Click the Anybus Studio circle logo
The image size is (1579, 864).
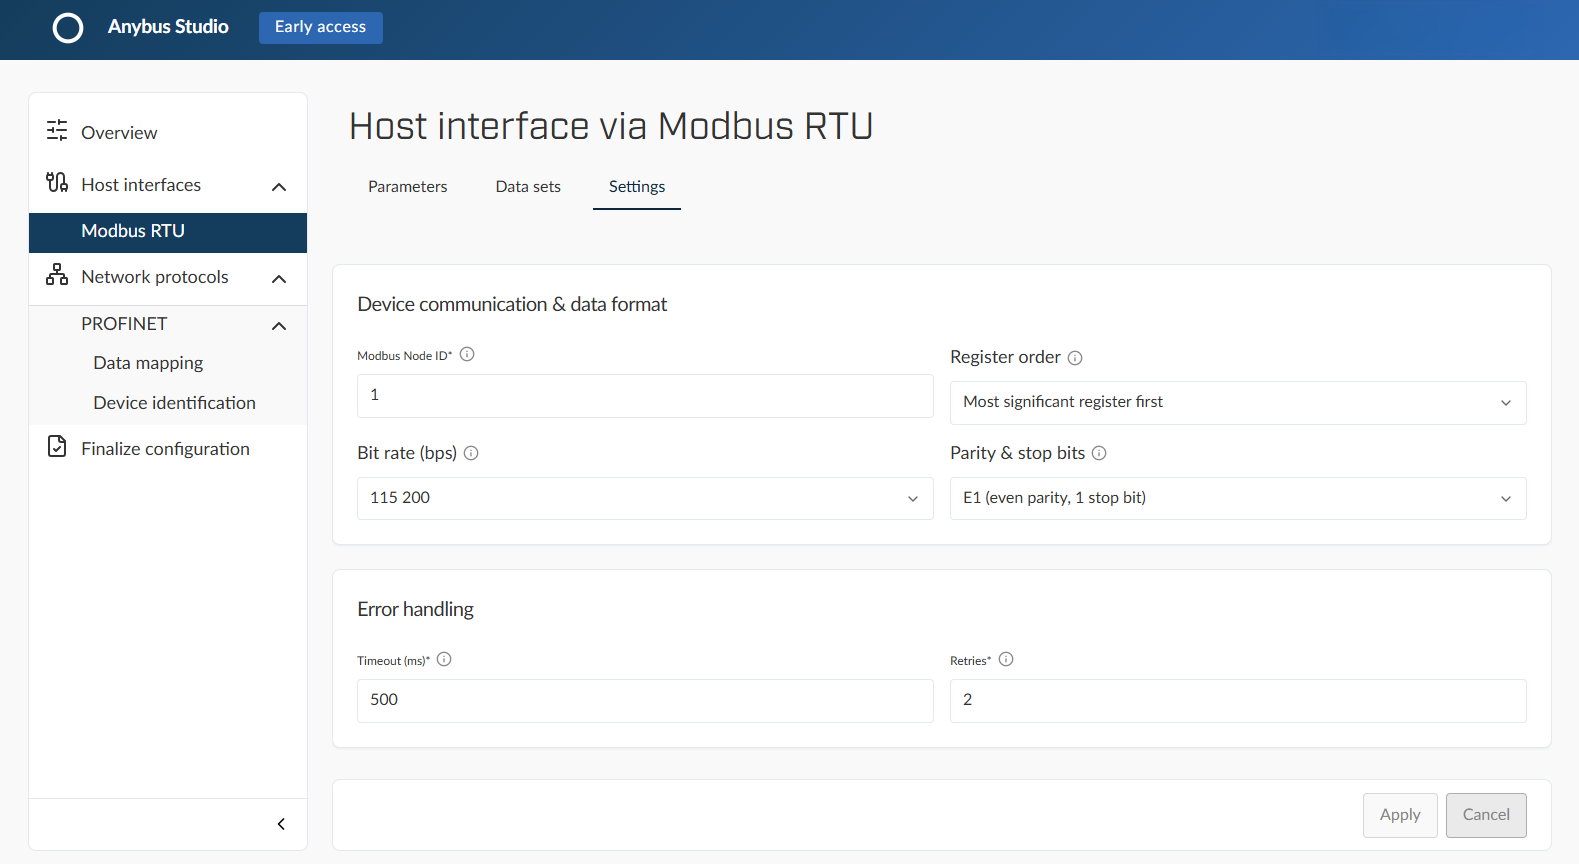point(68,28)
